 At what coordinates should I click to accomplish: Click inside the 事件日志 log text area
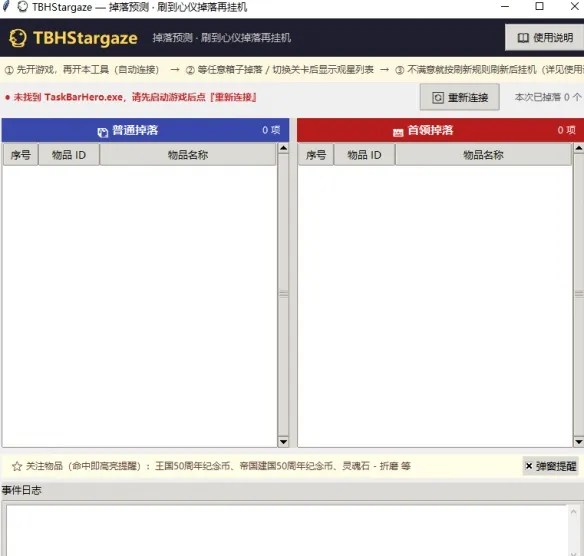287,530
